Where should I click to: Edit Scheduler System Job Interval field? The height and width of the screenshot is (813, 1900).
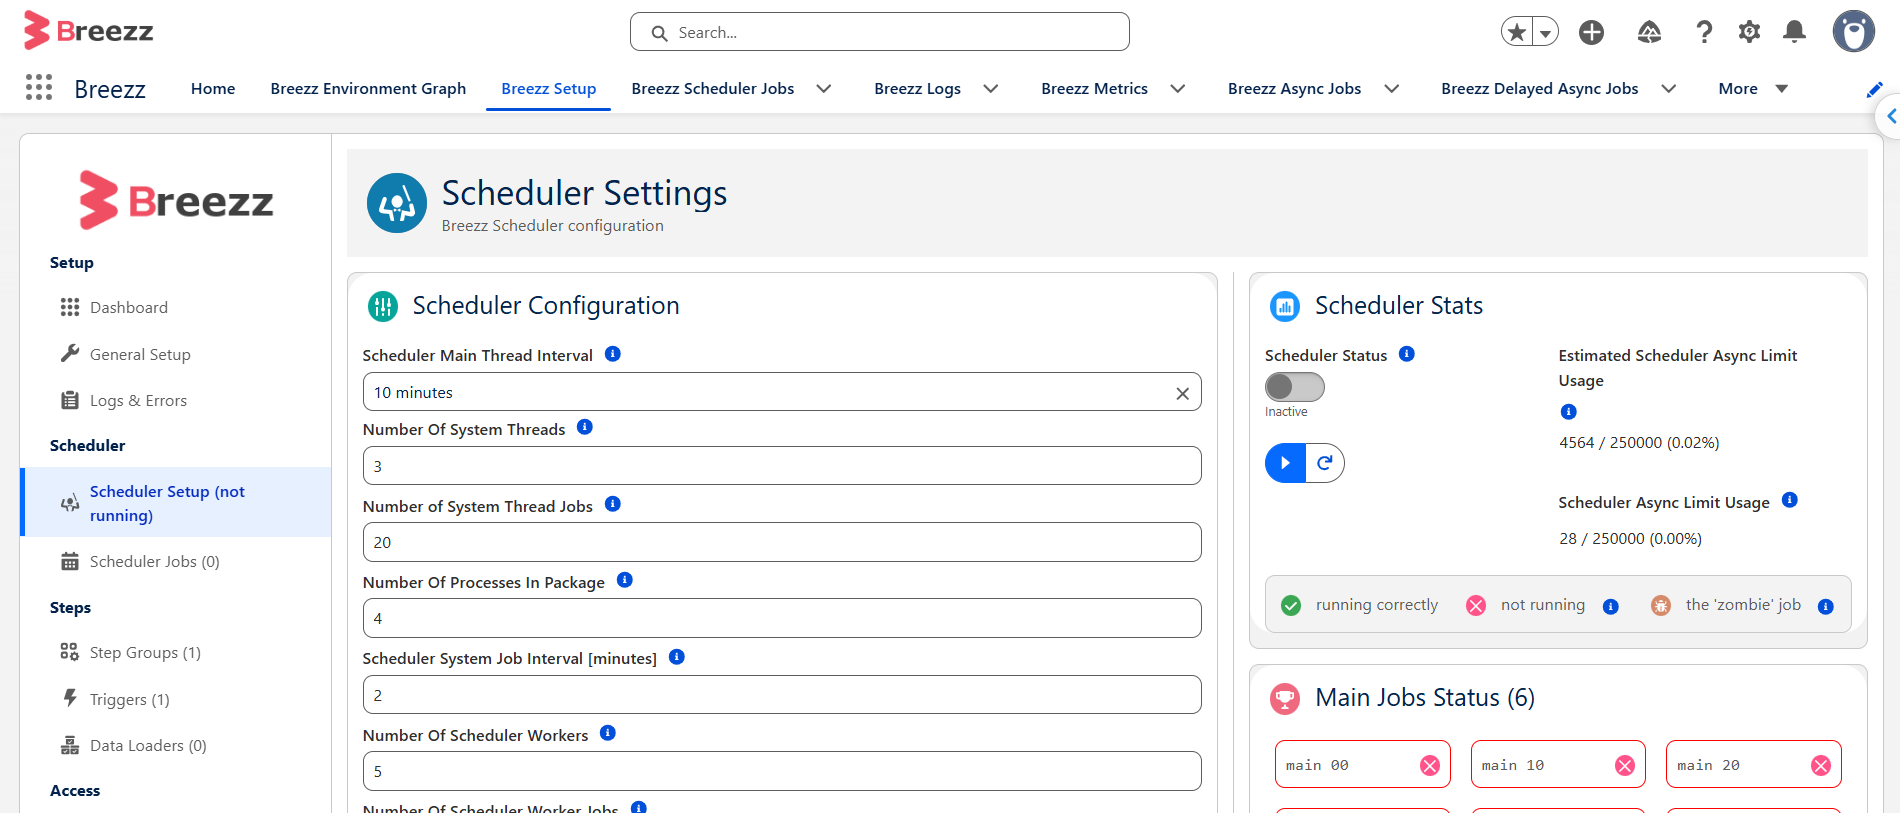(782, 695)
